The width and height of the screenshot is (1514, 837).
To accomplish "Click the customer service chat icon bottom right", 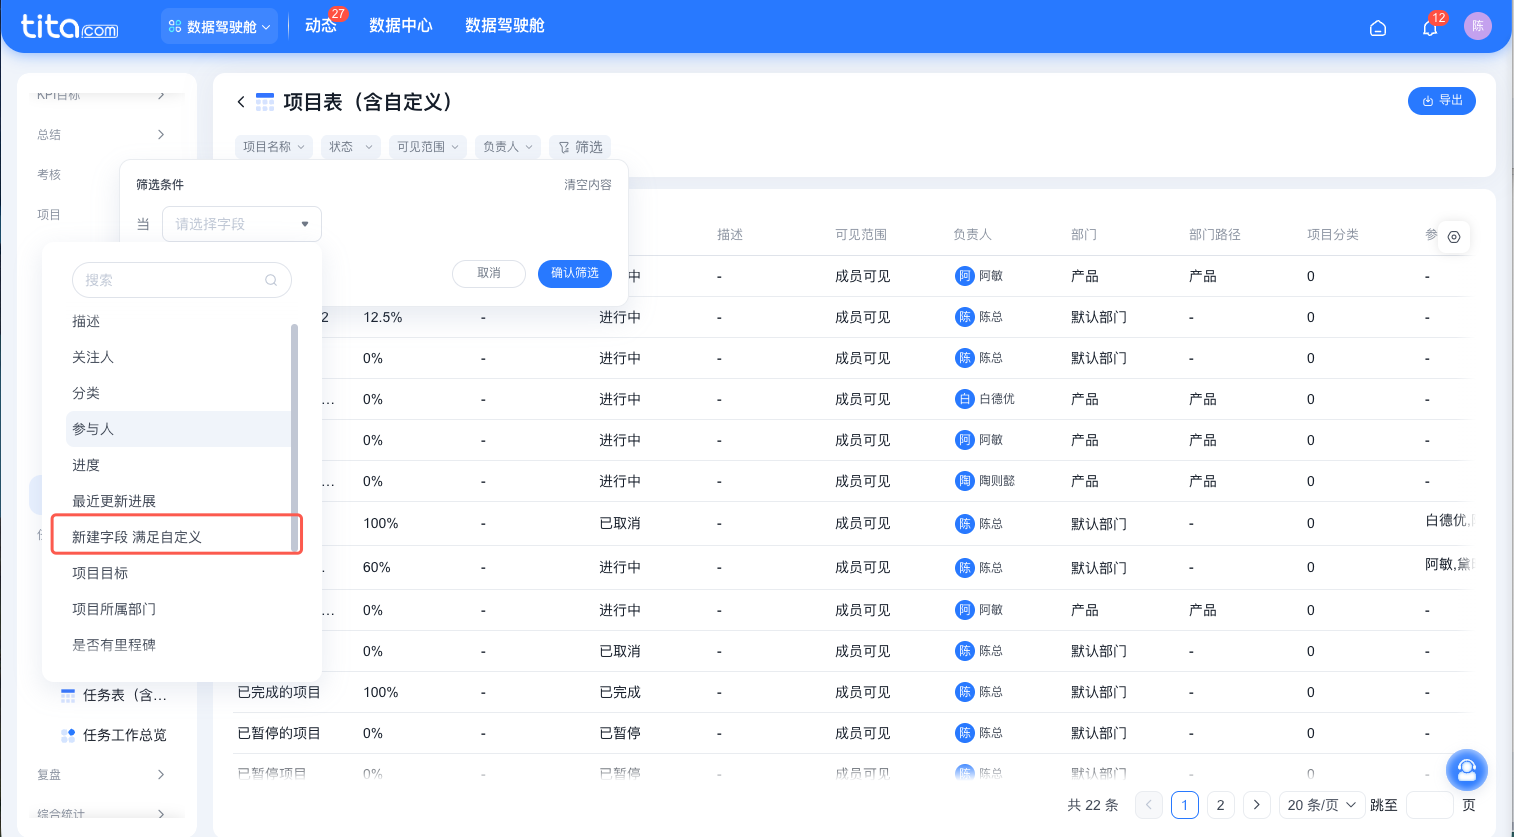I will 1466,770.
